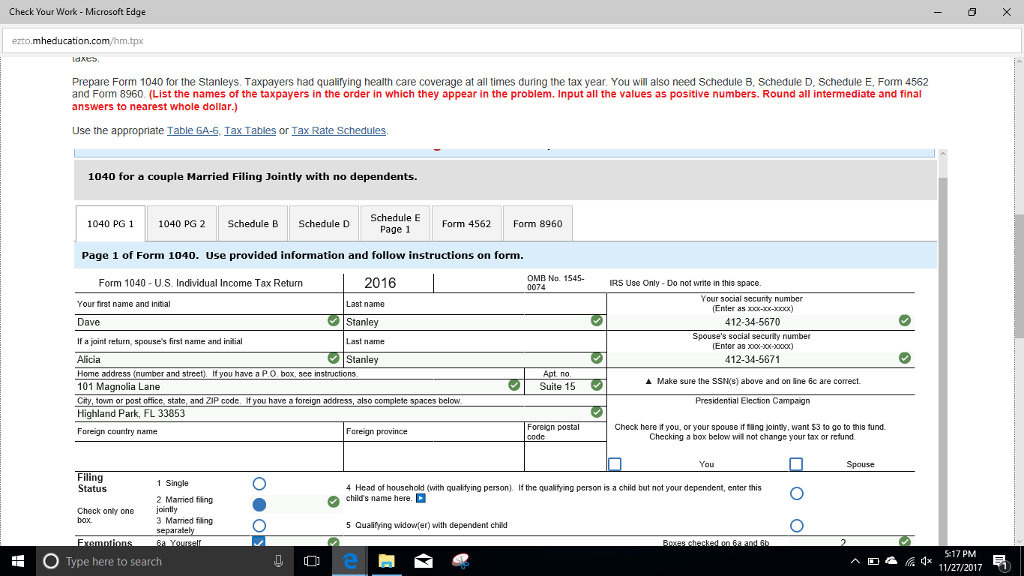Click the Cortana microphone icon
Viewport: 1024px width, 576px height.
[278, 561]
